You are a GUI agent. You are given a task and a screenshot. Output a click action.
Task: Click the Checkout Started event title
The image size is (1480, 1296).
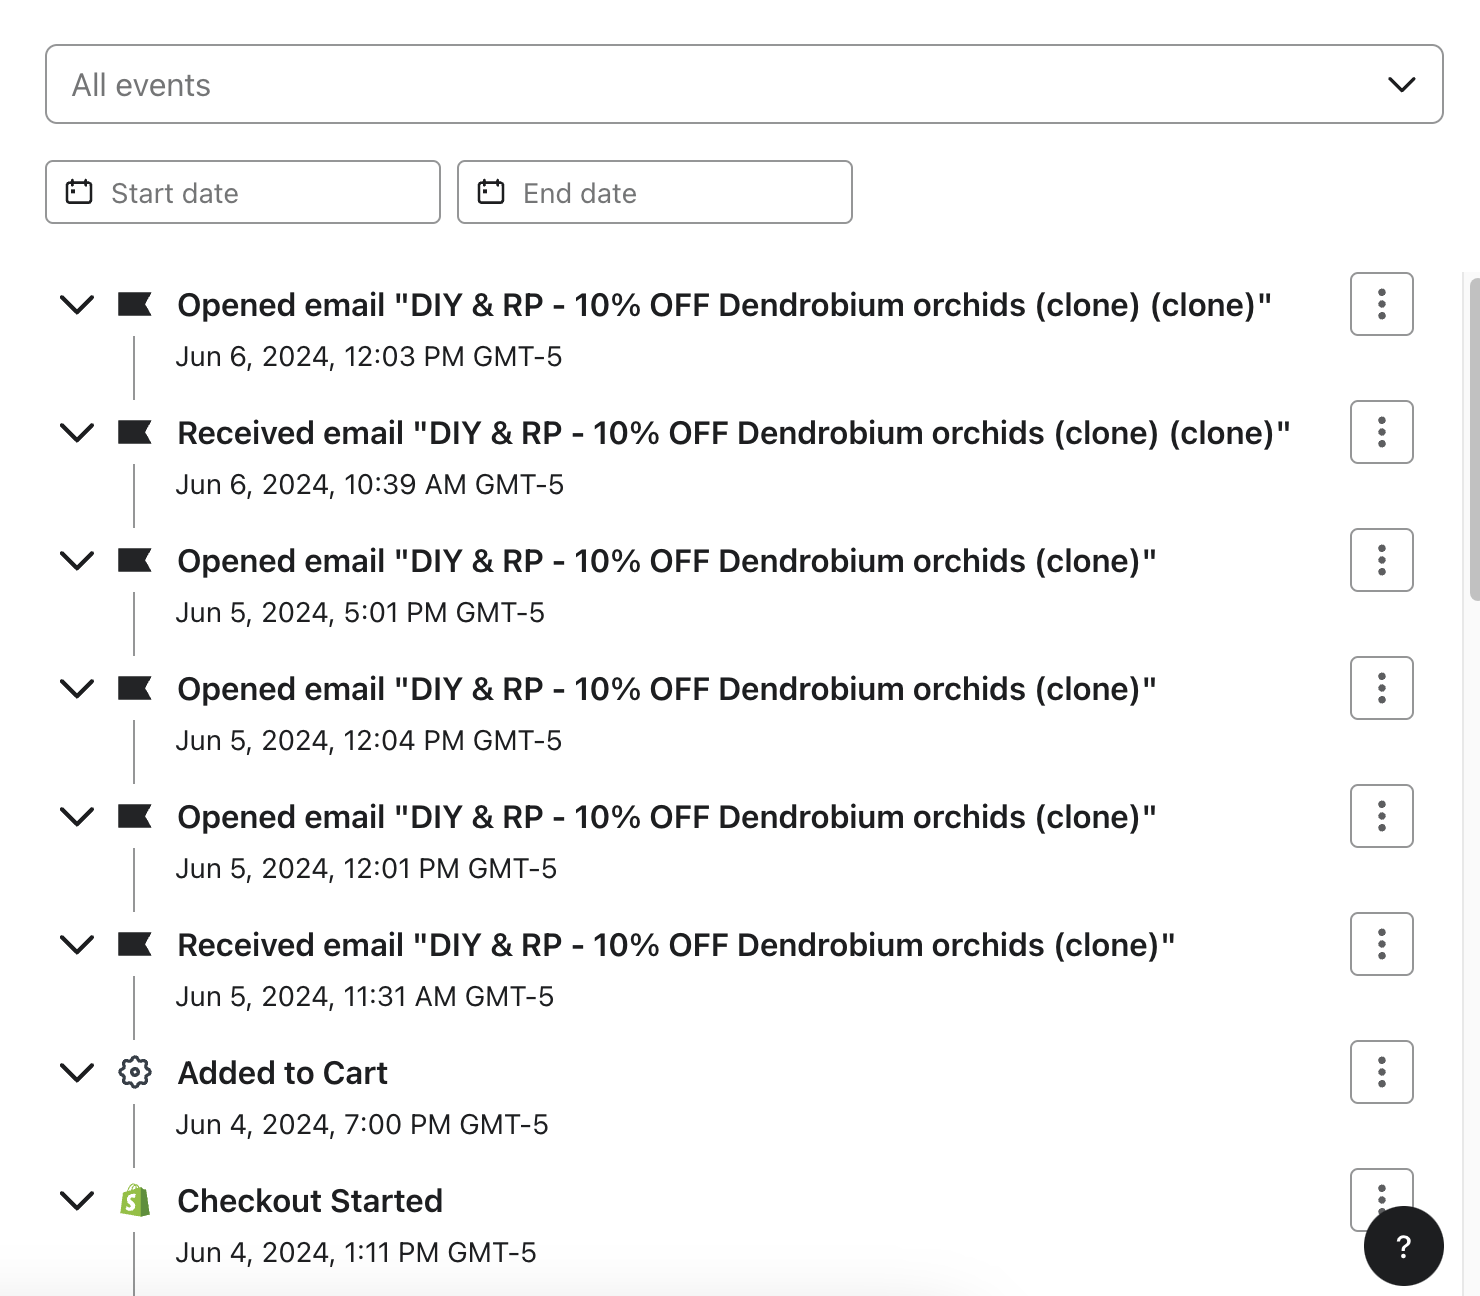[x=310, y=1201]
